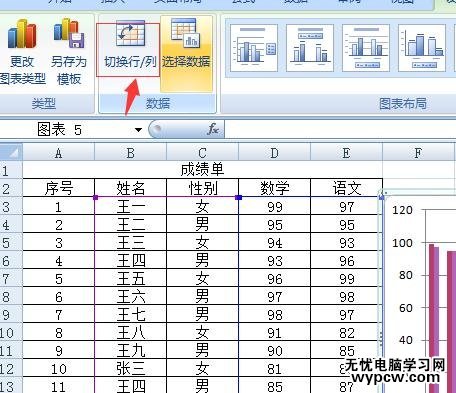456x393 pixels.
Task: Click the 类型 group label
Action: click(x=44, y=103)
